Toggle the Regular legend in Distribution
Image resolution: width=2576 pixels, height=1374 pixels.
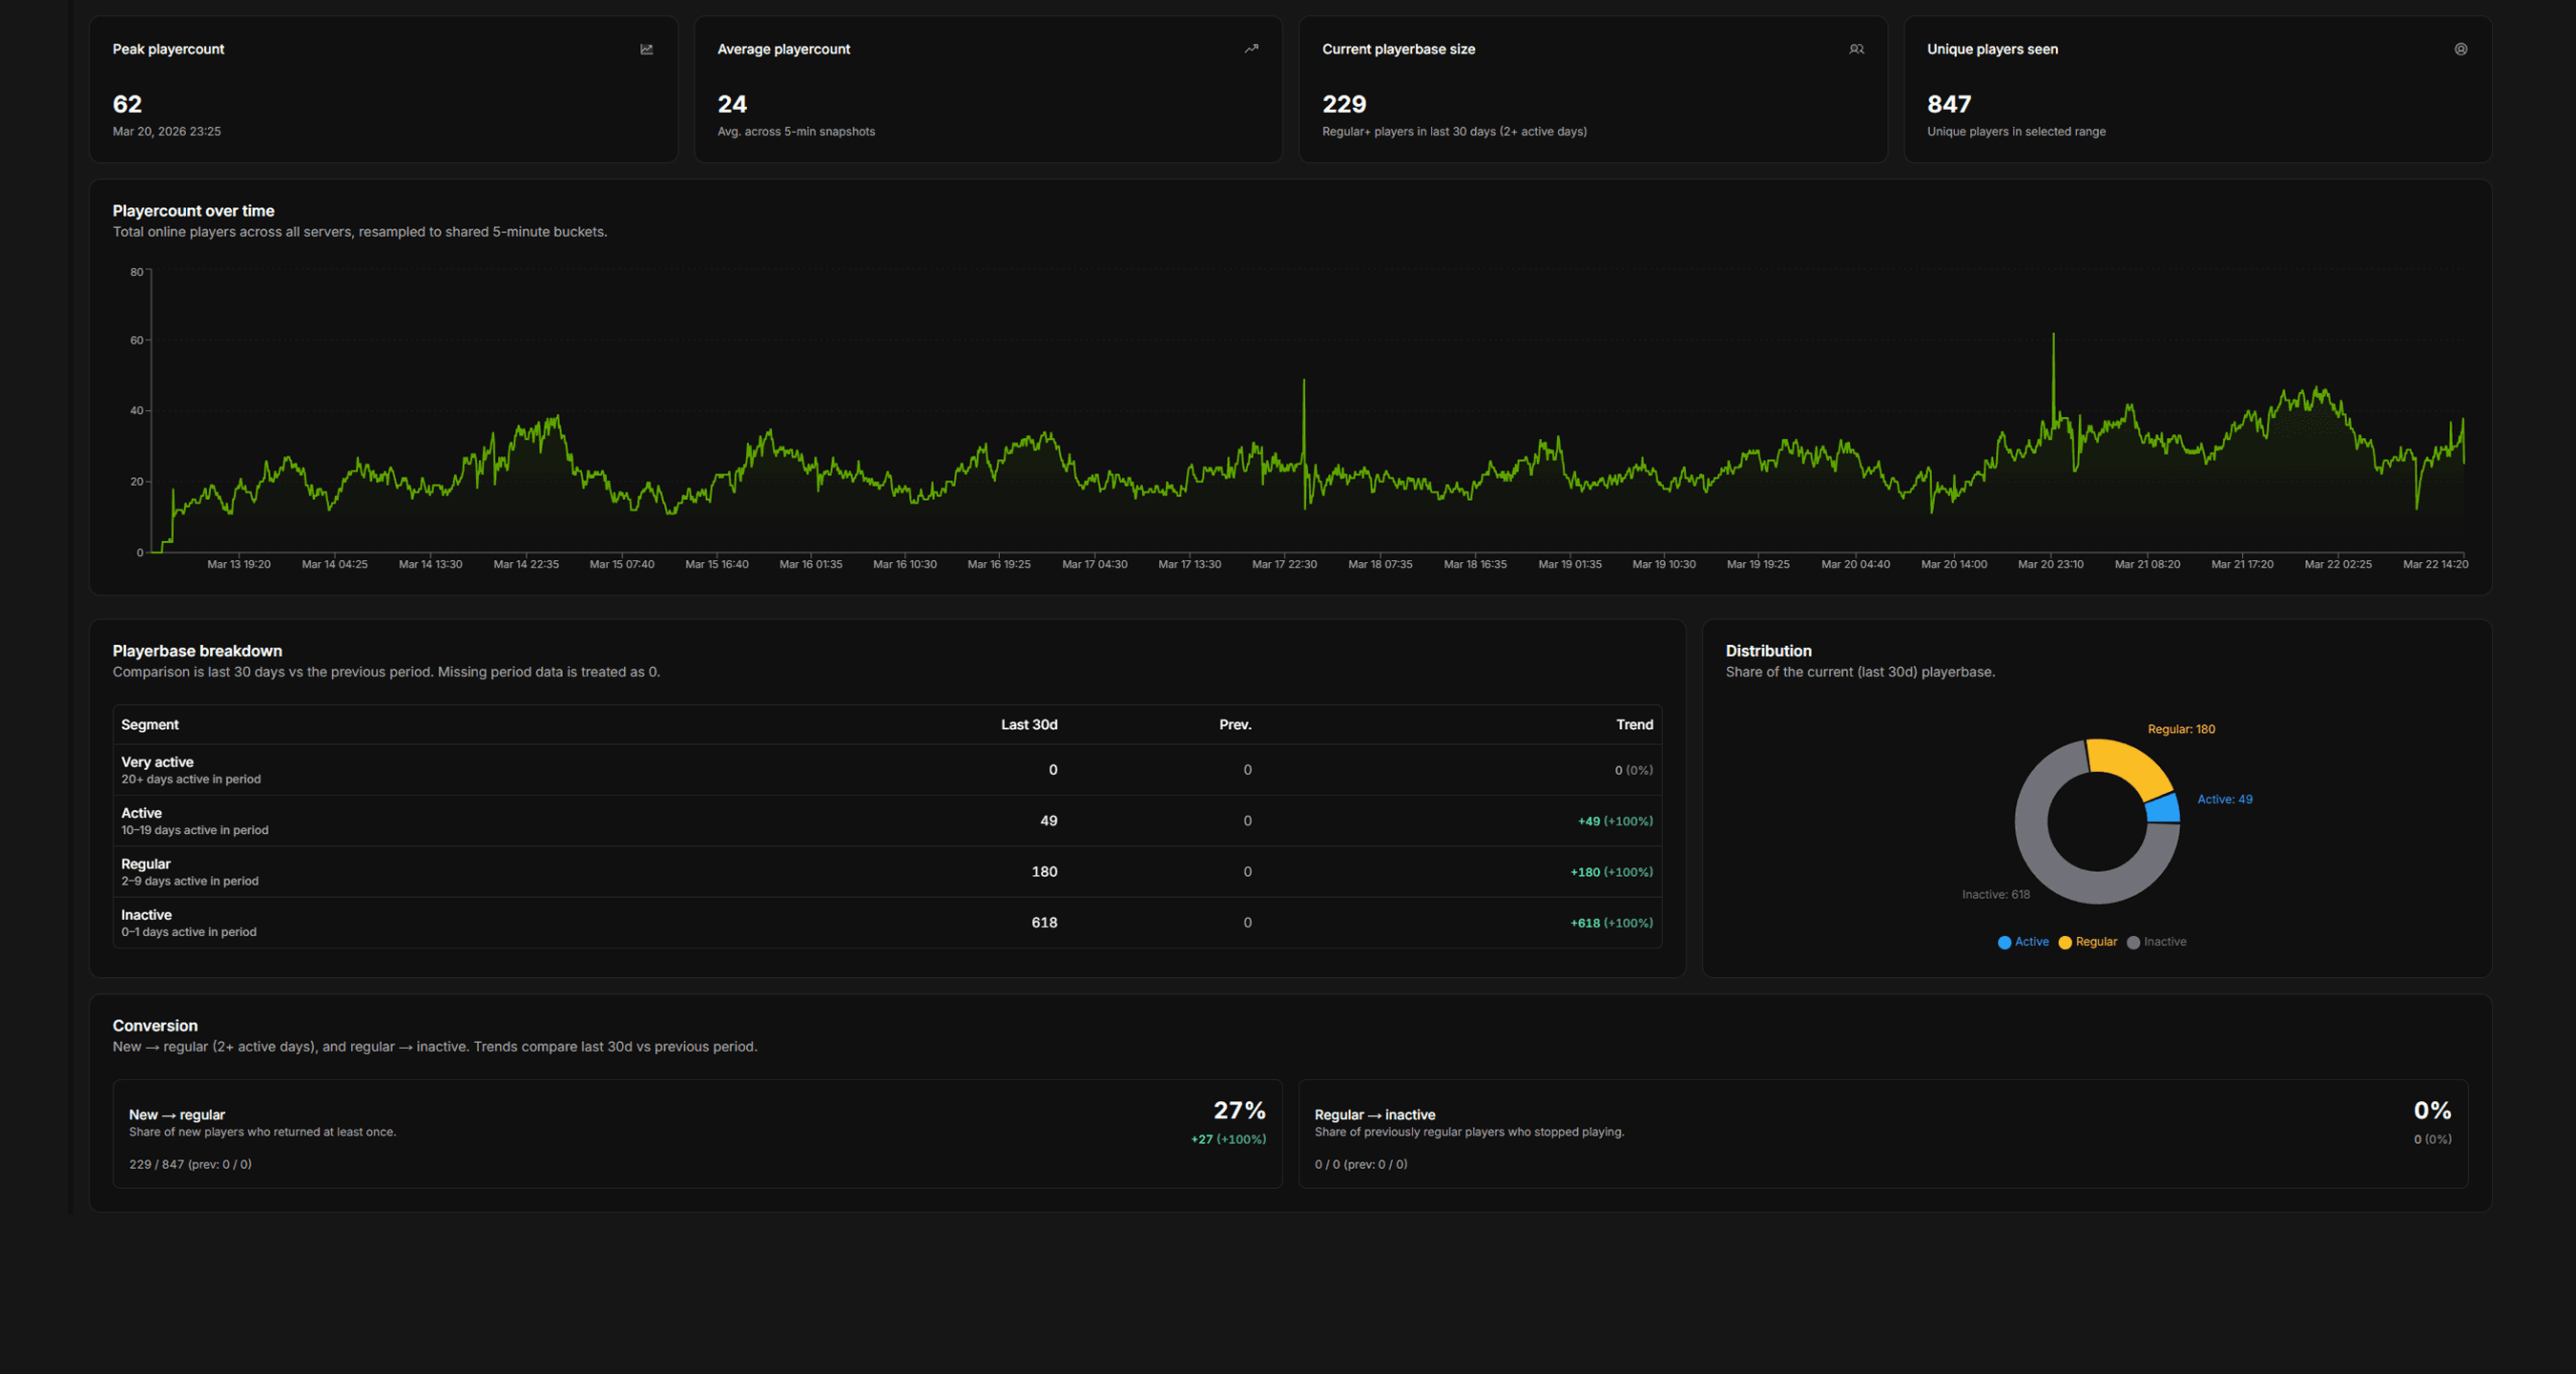click(x=2088, y=941)
